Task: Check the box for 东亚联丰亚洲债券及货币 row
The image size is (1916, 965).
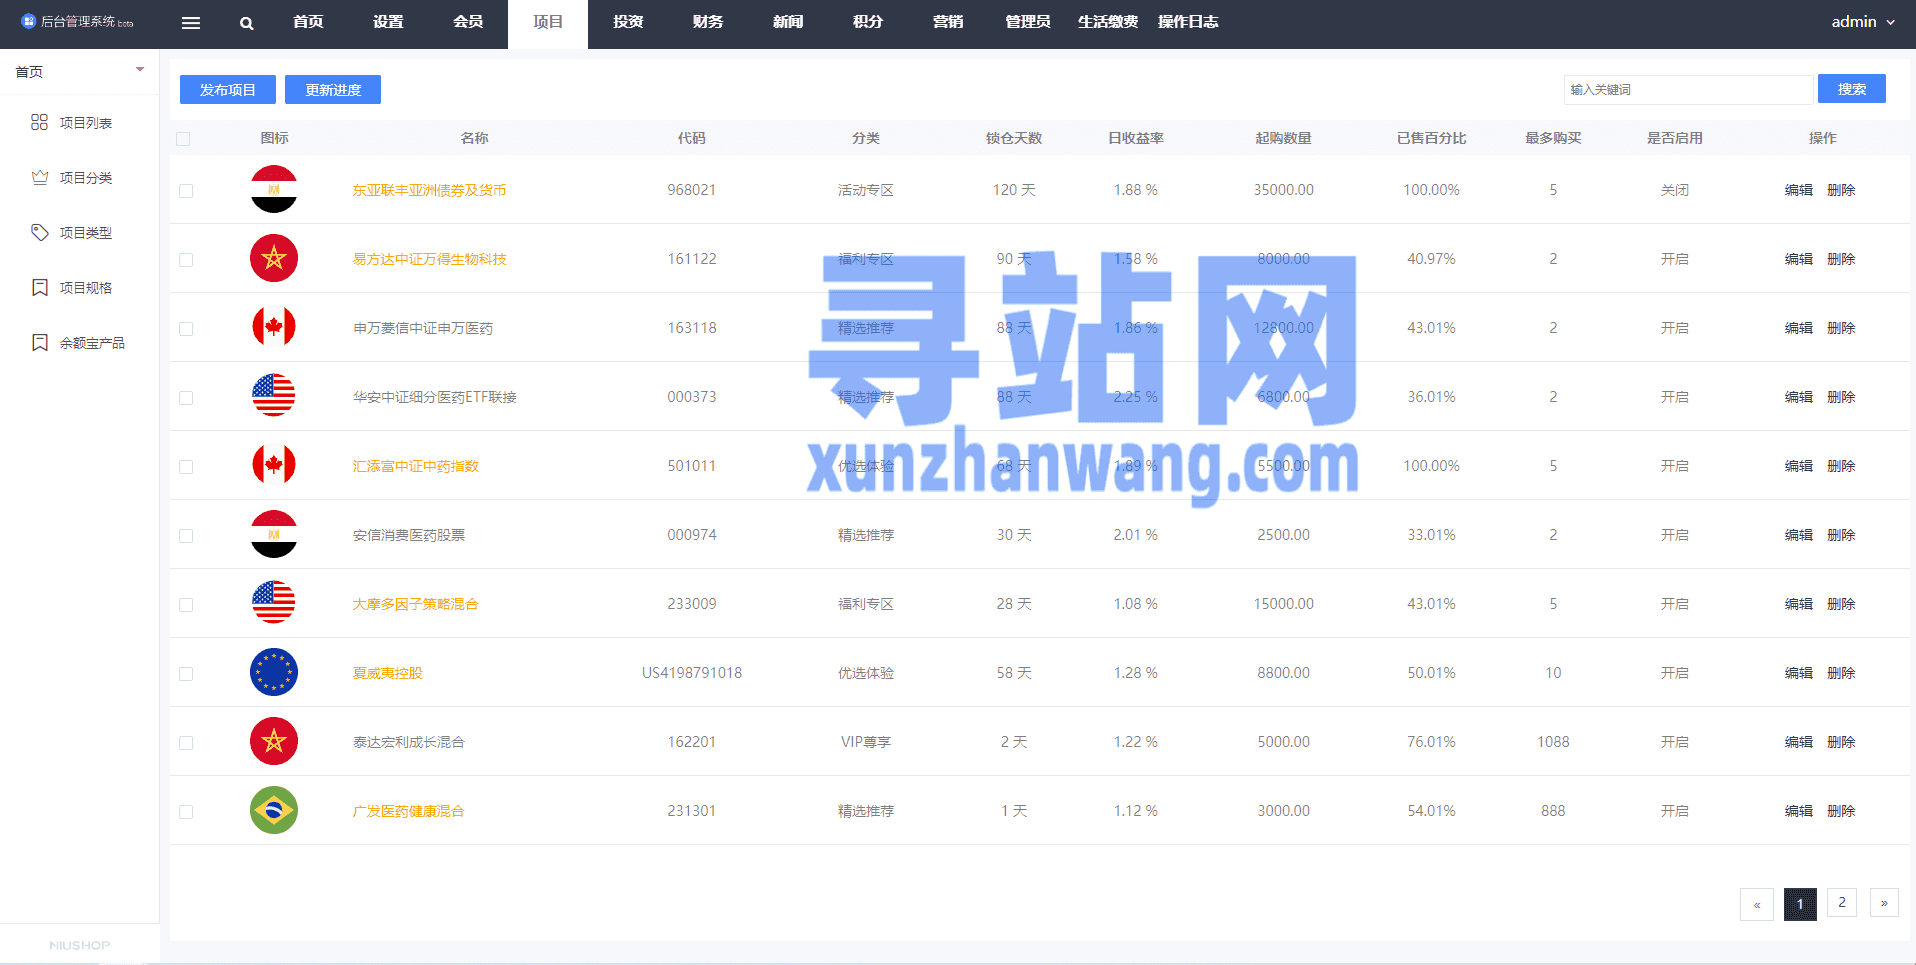Action: click(x=186, y=191)
